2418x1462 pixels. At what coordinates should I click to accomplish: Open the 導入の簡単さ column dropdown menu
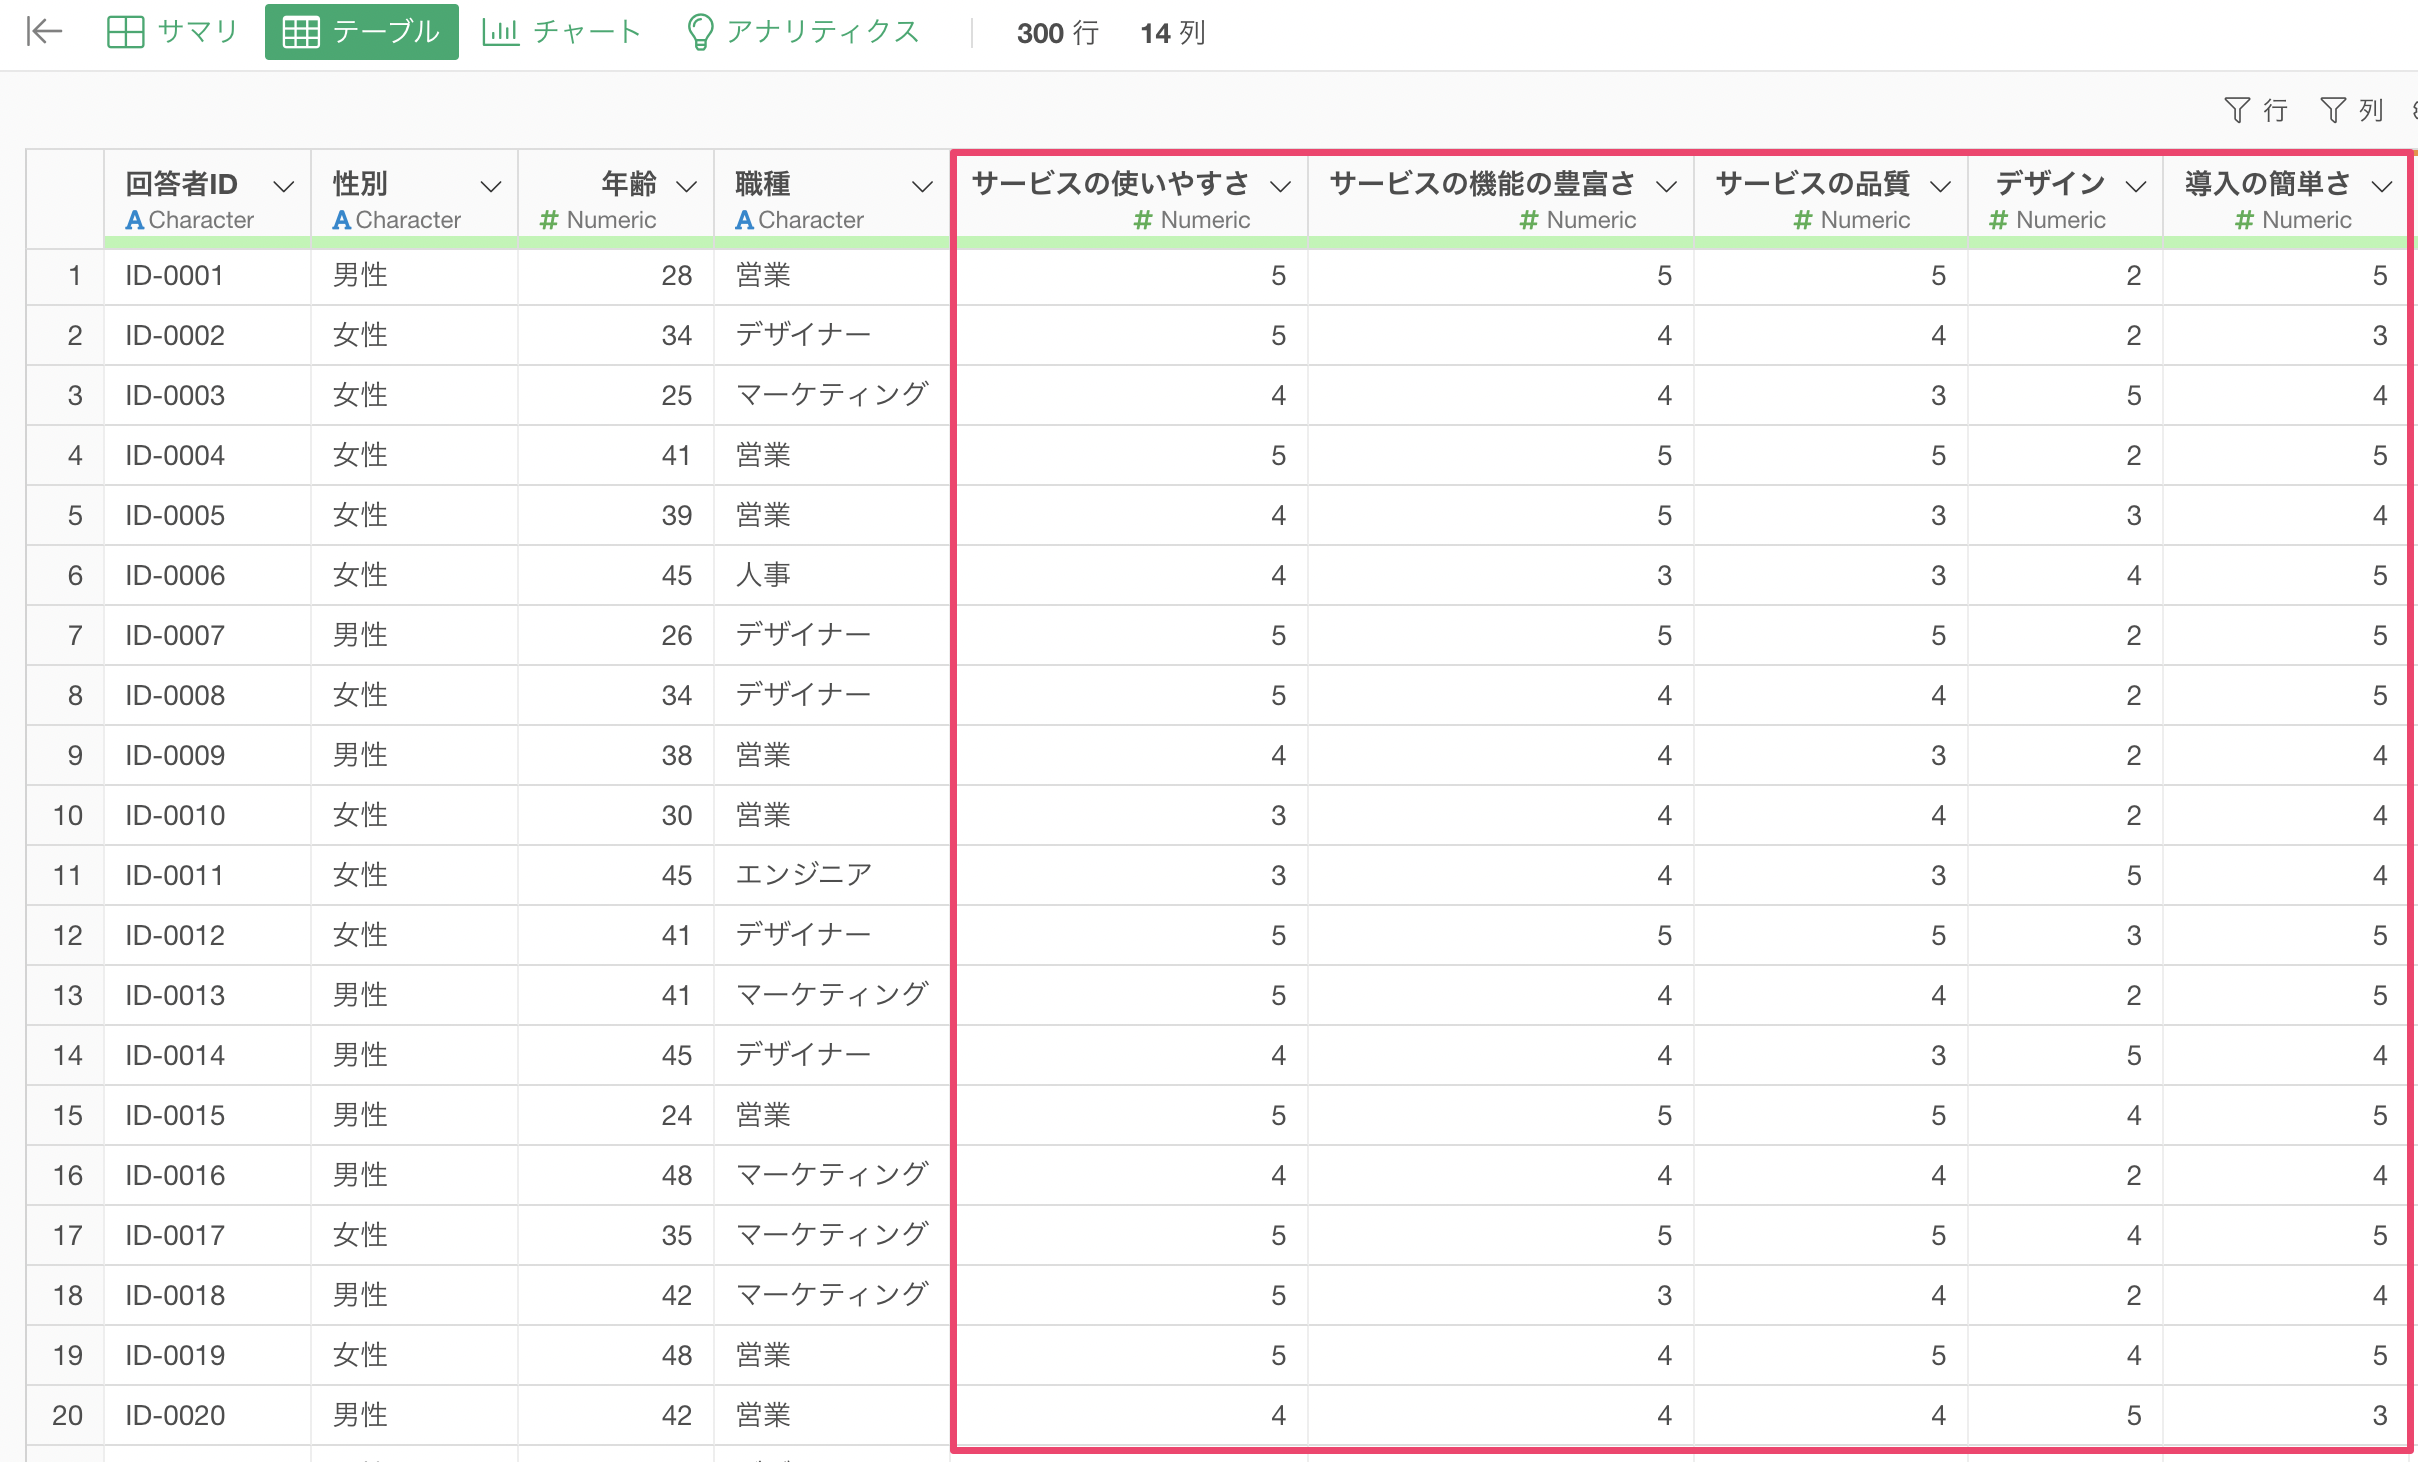click(2382, 186)
